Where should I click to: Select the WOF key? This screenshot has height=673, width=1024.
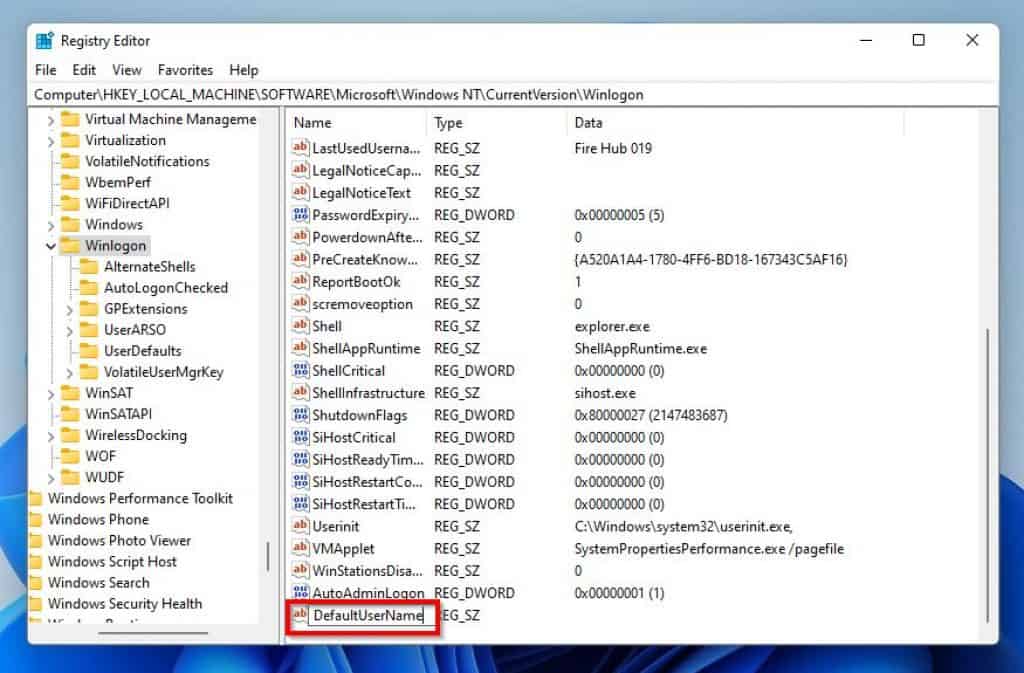pos(101,456)
